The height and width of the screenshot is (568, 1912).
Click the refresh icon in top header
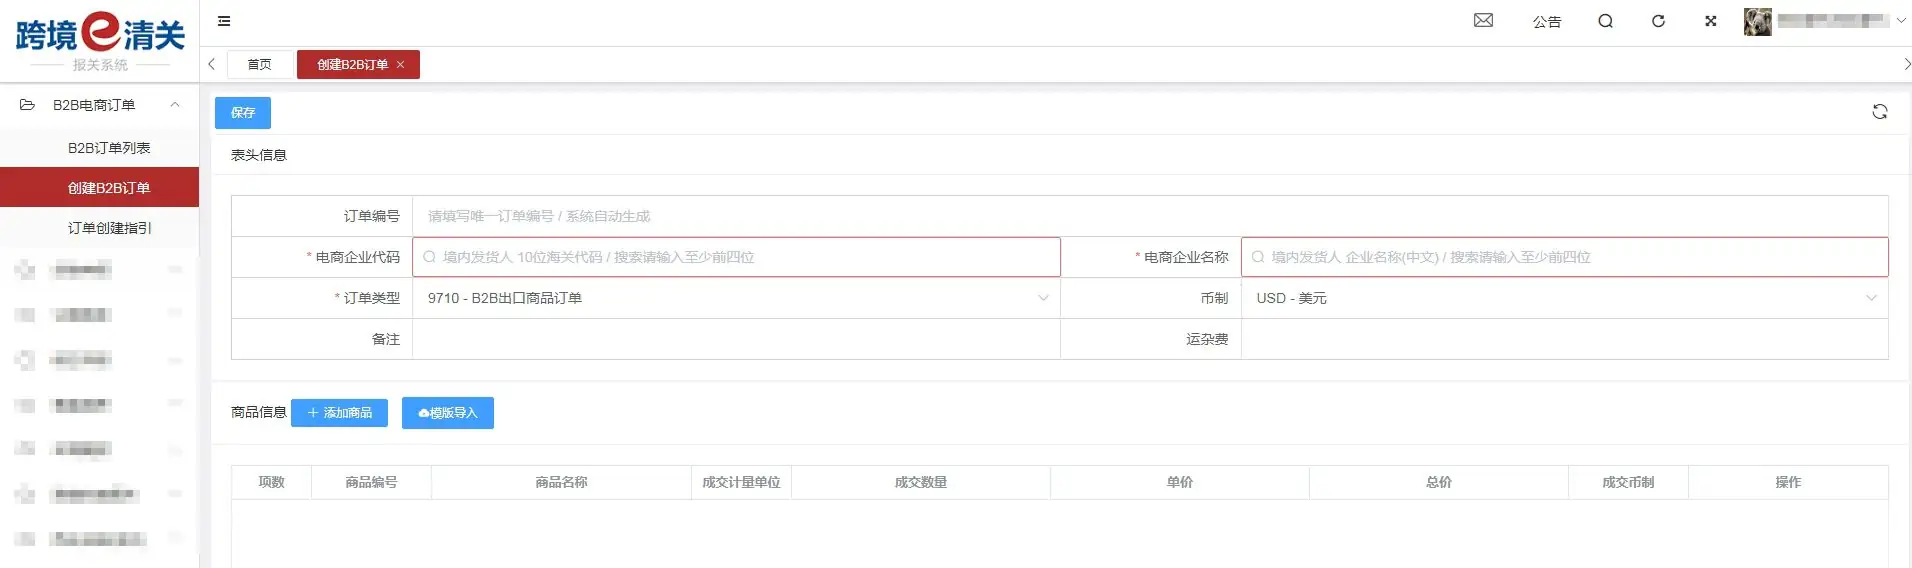click(x=1658, y=21)
